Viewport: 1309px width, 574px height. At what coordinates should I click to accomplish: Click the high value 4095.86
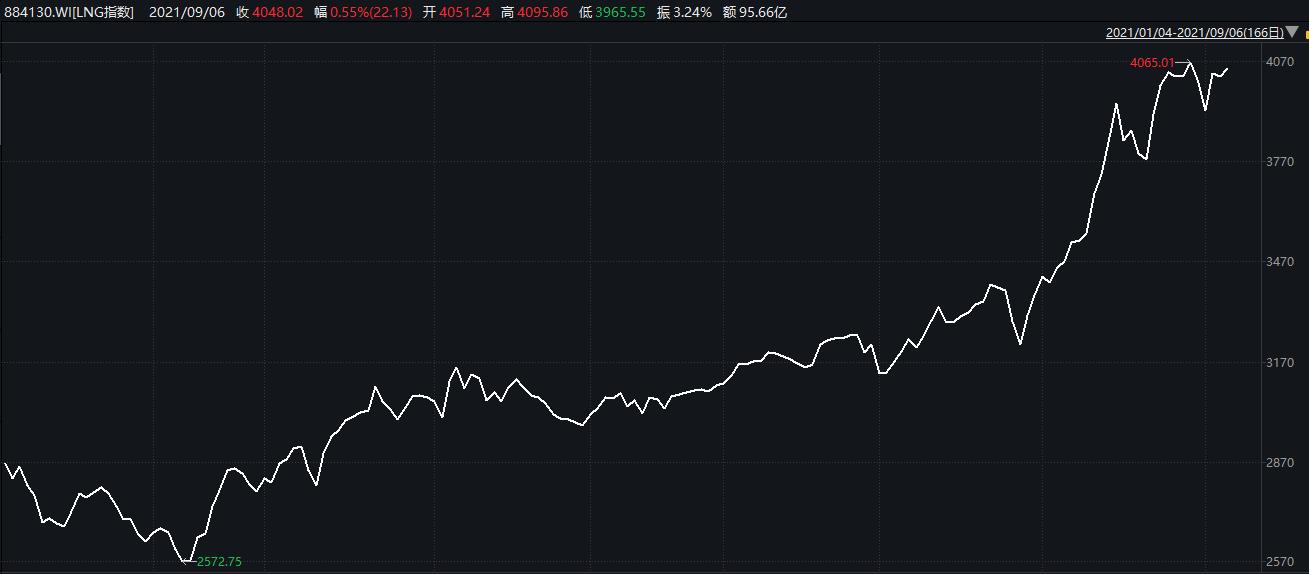click(x=543, y=12)
